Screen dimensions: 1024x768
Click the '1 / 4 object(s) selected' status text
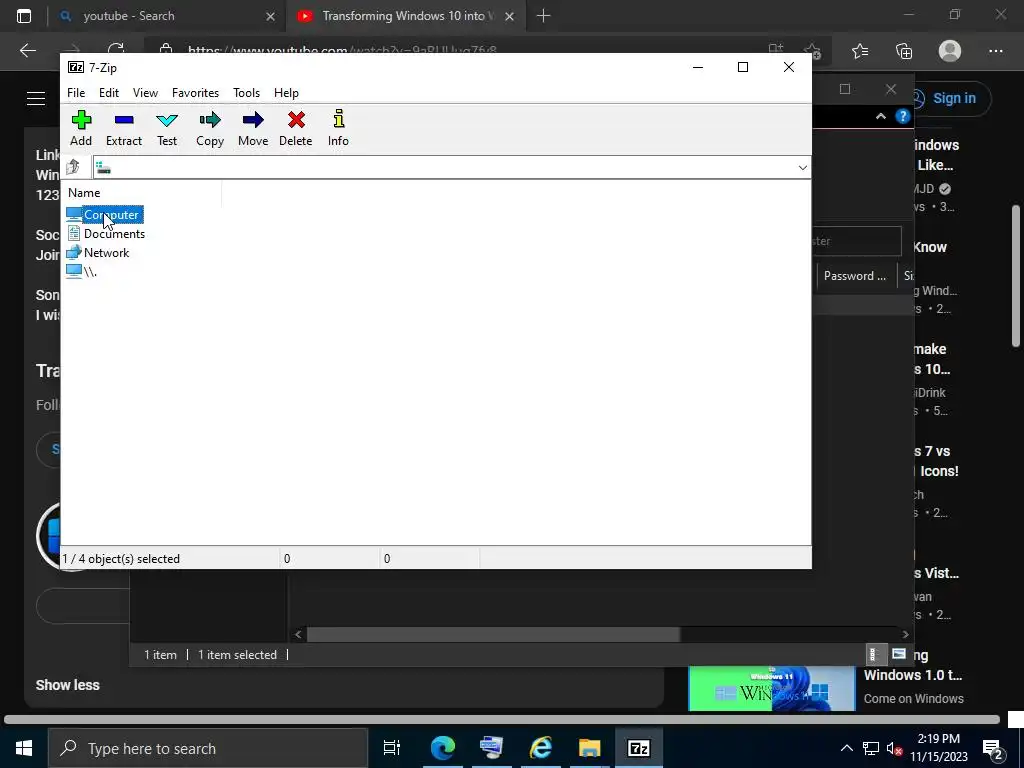(x=121, y=559)
